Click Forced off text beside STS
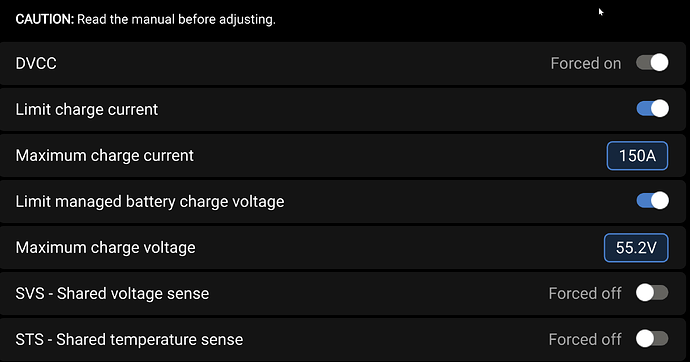690x362 pixels. point(585,340)
